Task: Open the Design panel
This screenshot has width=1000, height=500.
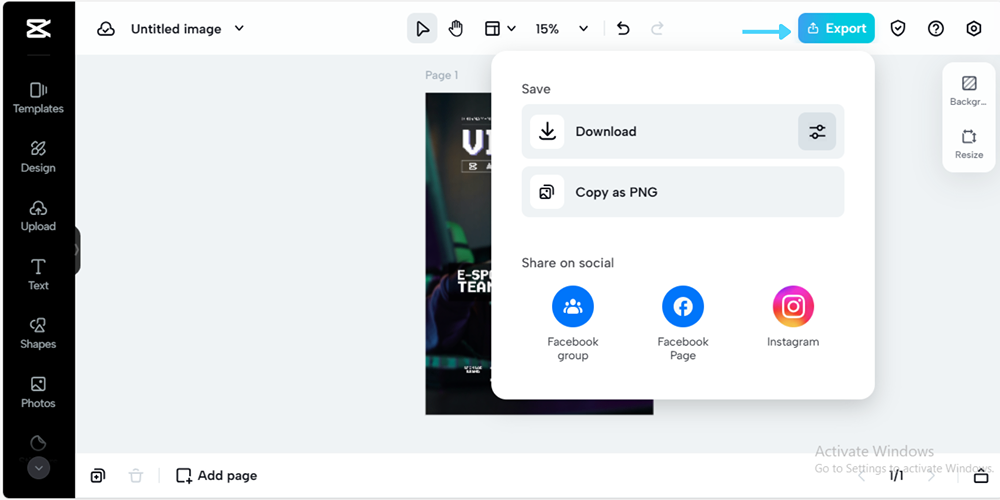Action: pyautogui.click(x=38, y=157)
